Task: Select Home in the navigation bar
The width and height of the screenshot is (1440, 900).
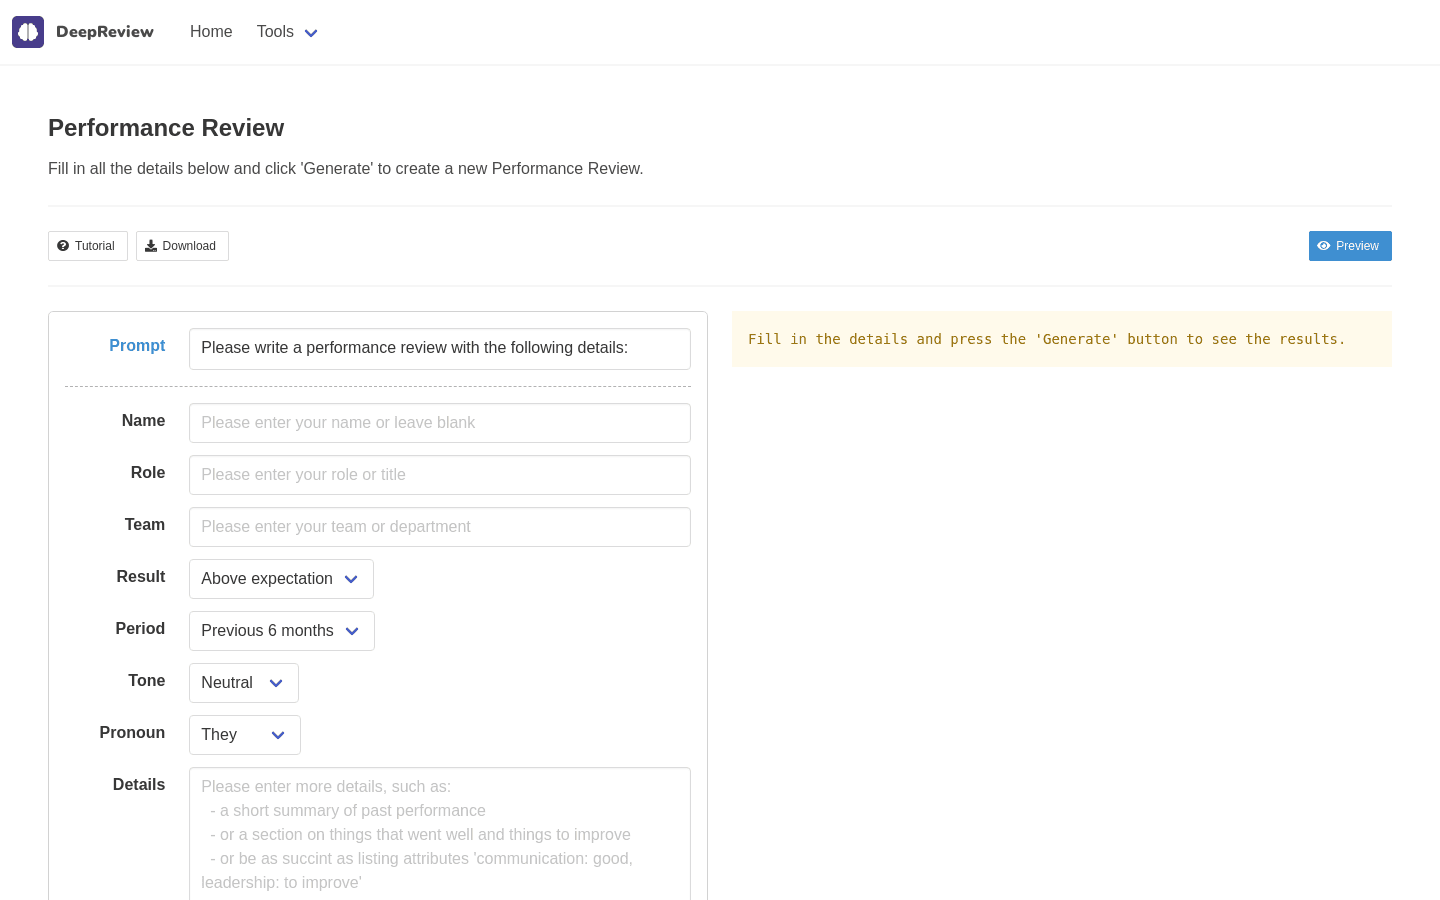Action: tap(211, 31)
